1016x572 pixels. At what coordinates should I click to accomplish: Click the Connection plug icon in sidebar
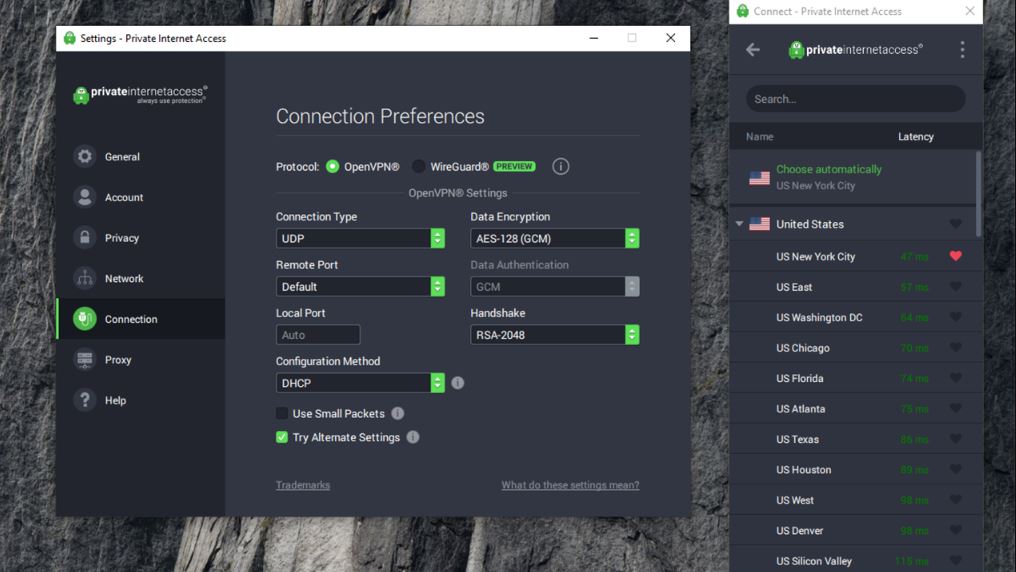point(84,319)
